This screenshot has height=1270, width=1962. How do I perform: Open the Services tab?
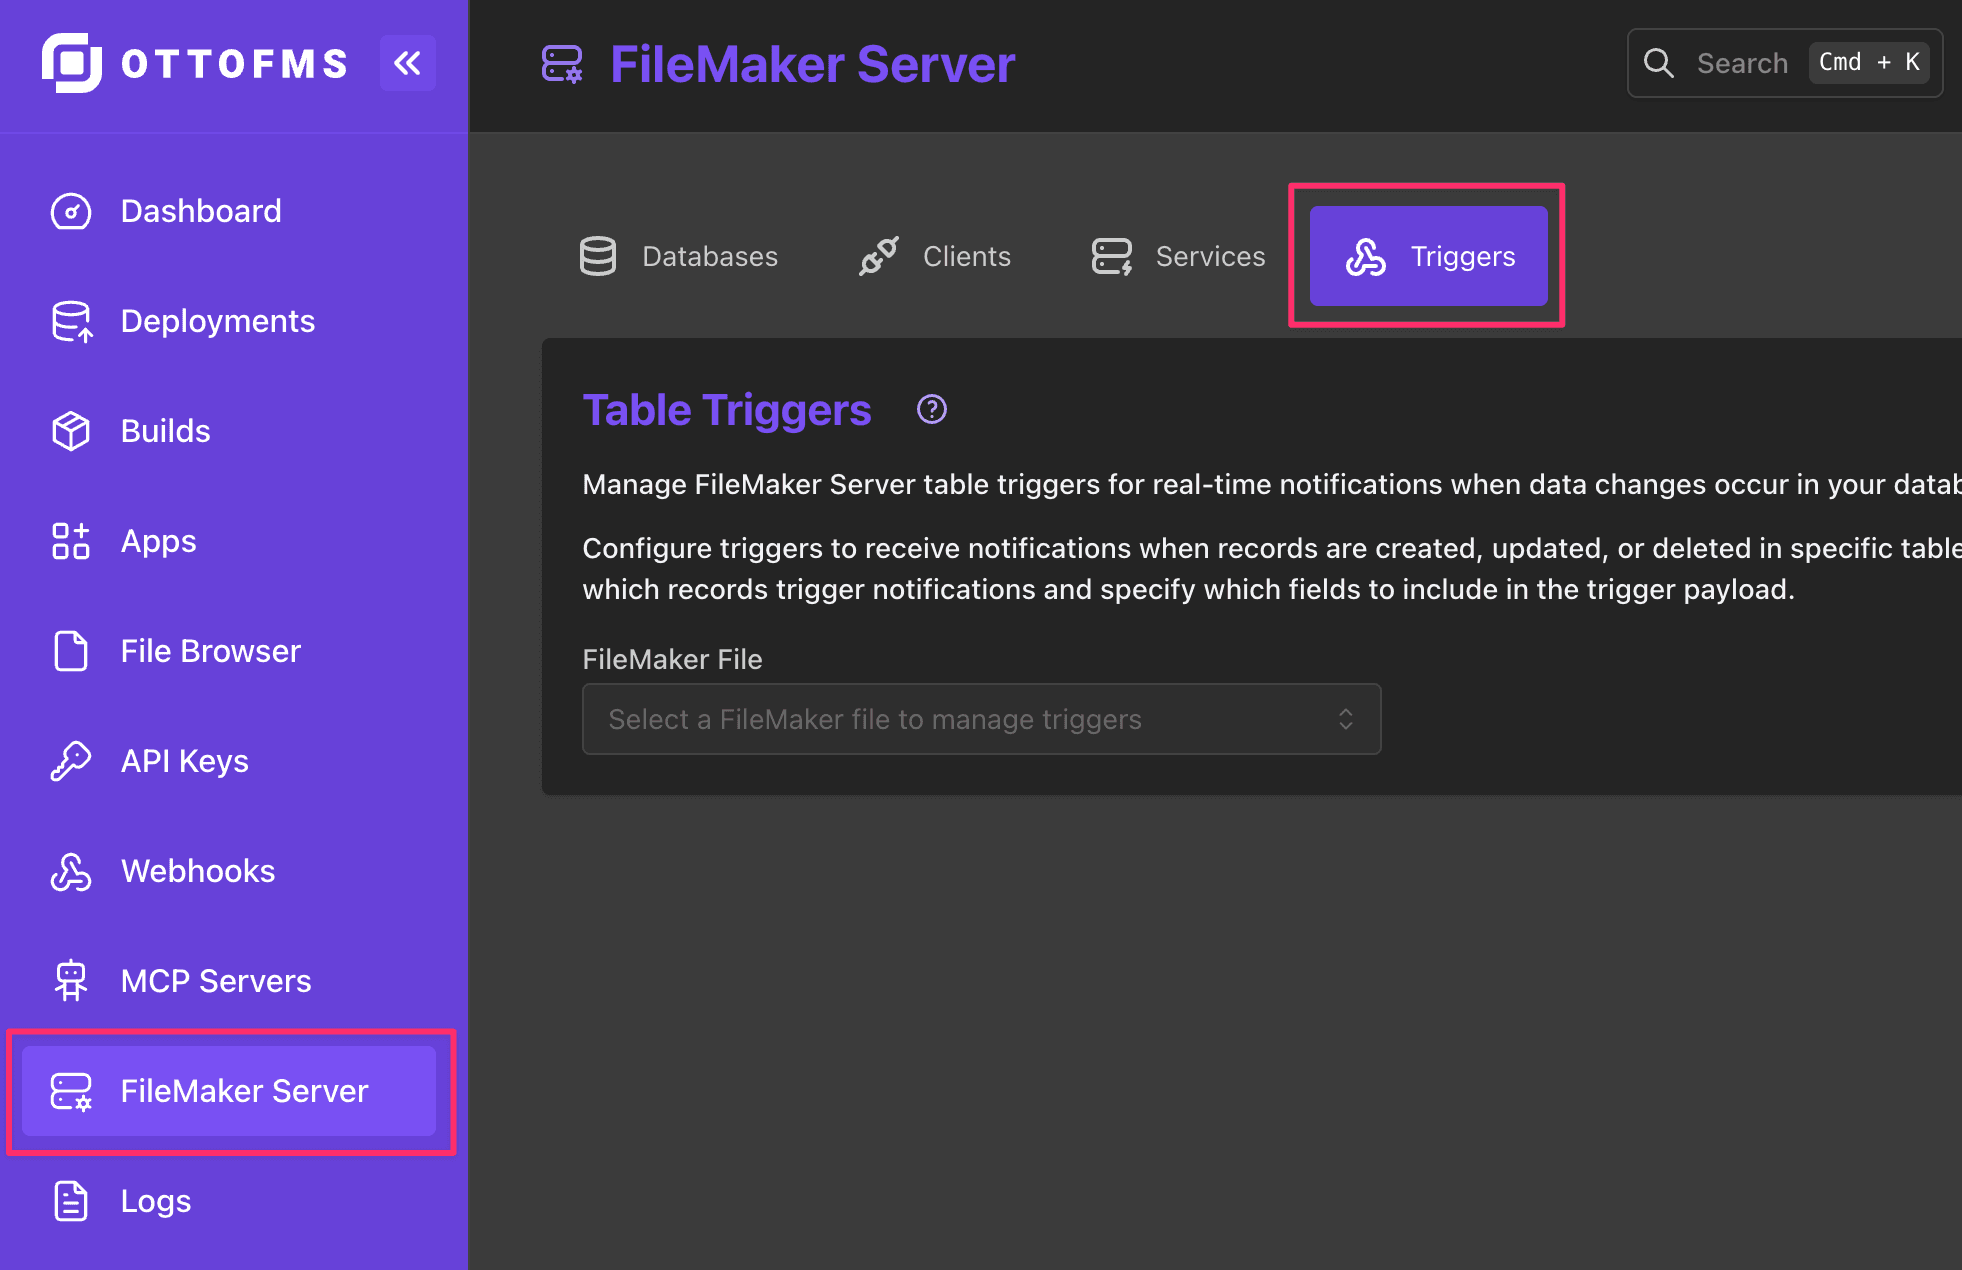tap(1177, 256)
